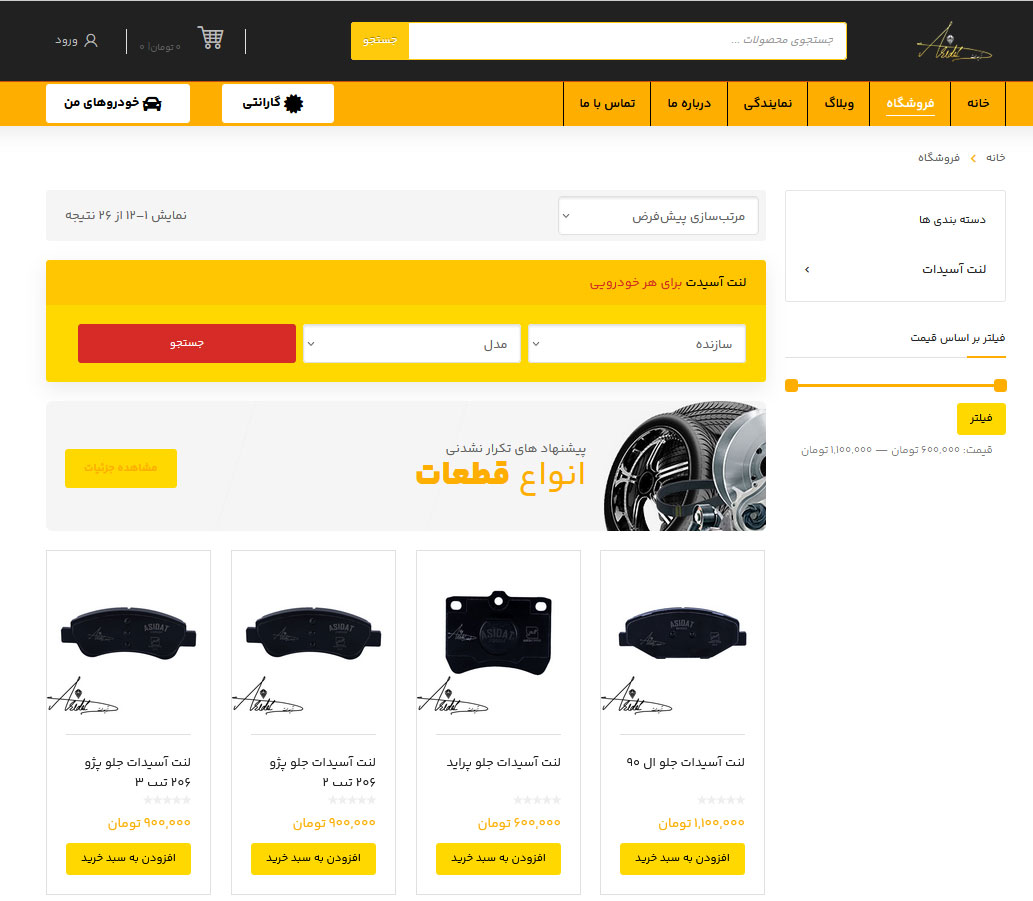Click the مشاهده جزئیات banner button

(121, 468)
